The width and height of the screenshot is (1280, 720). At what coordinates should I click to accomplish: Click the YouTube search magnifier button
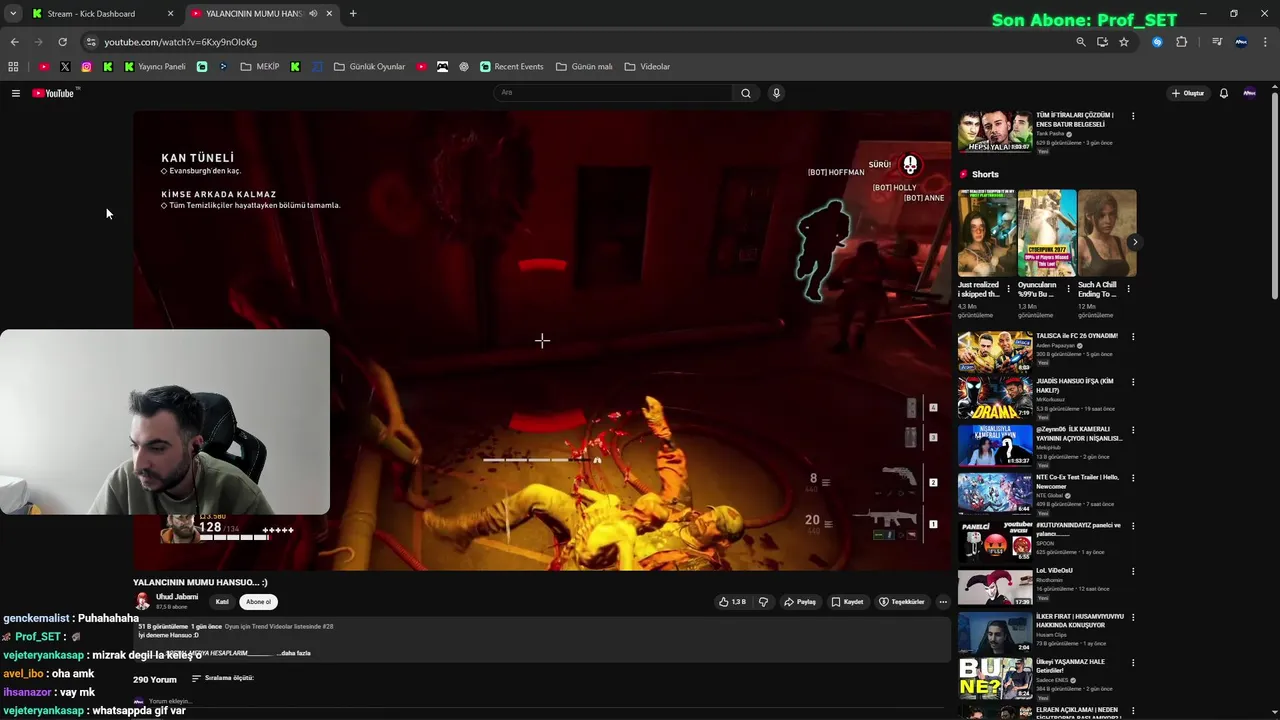coord(745,93)
